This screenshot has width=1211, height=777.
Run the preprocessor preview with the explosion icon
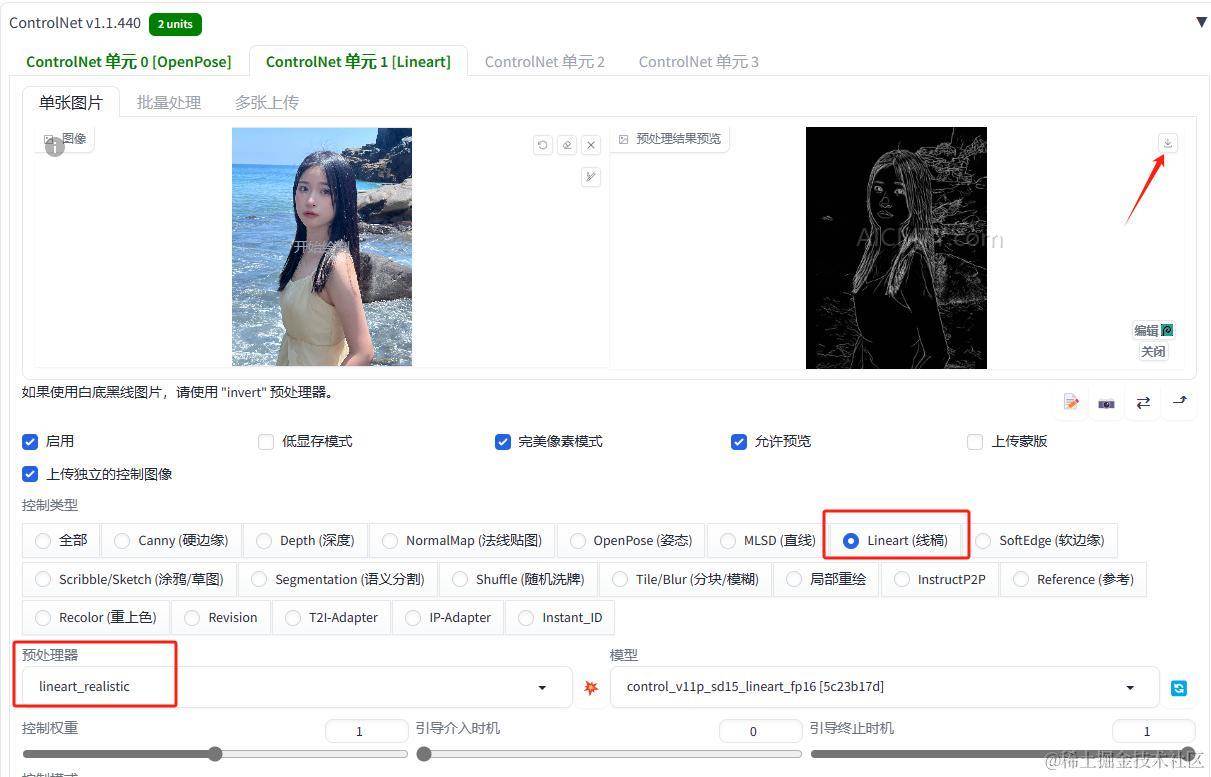click(590, 687)
